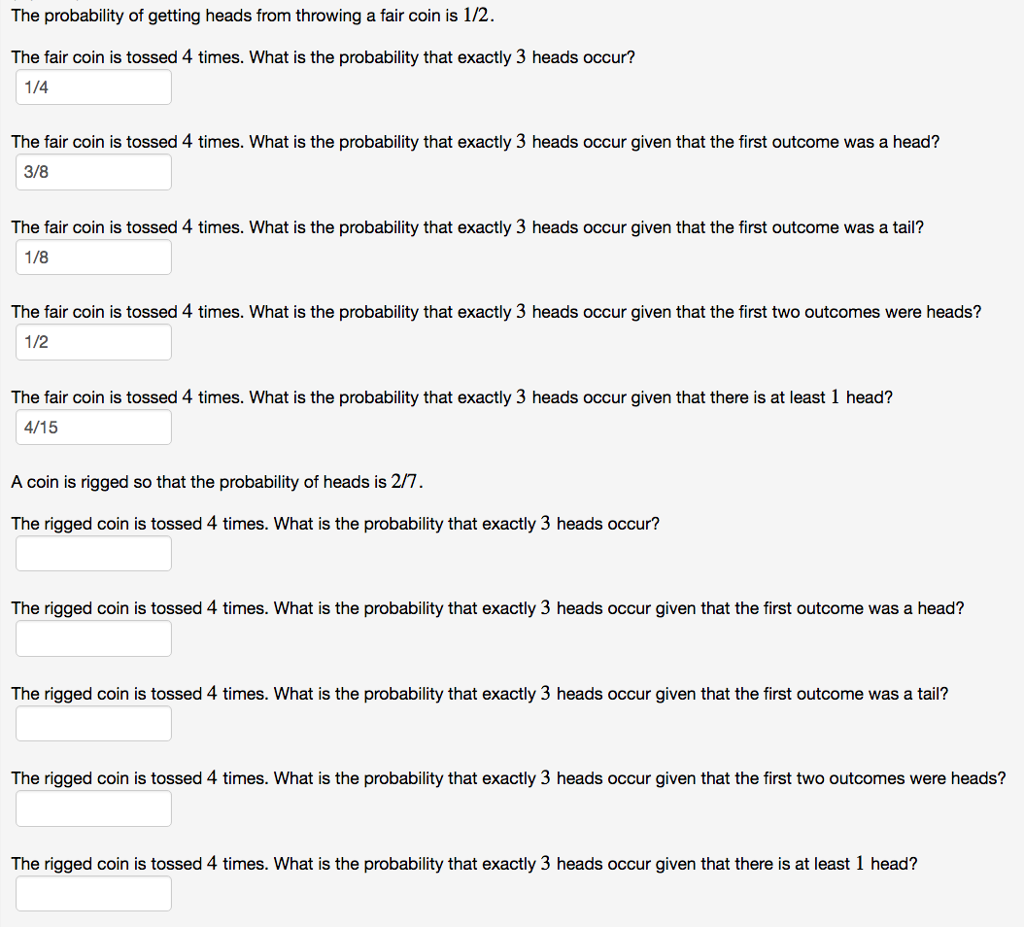Focus the answer box containing 1/2
This screenshot has width=1024, height=927.
[93, 342]
